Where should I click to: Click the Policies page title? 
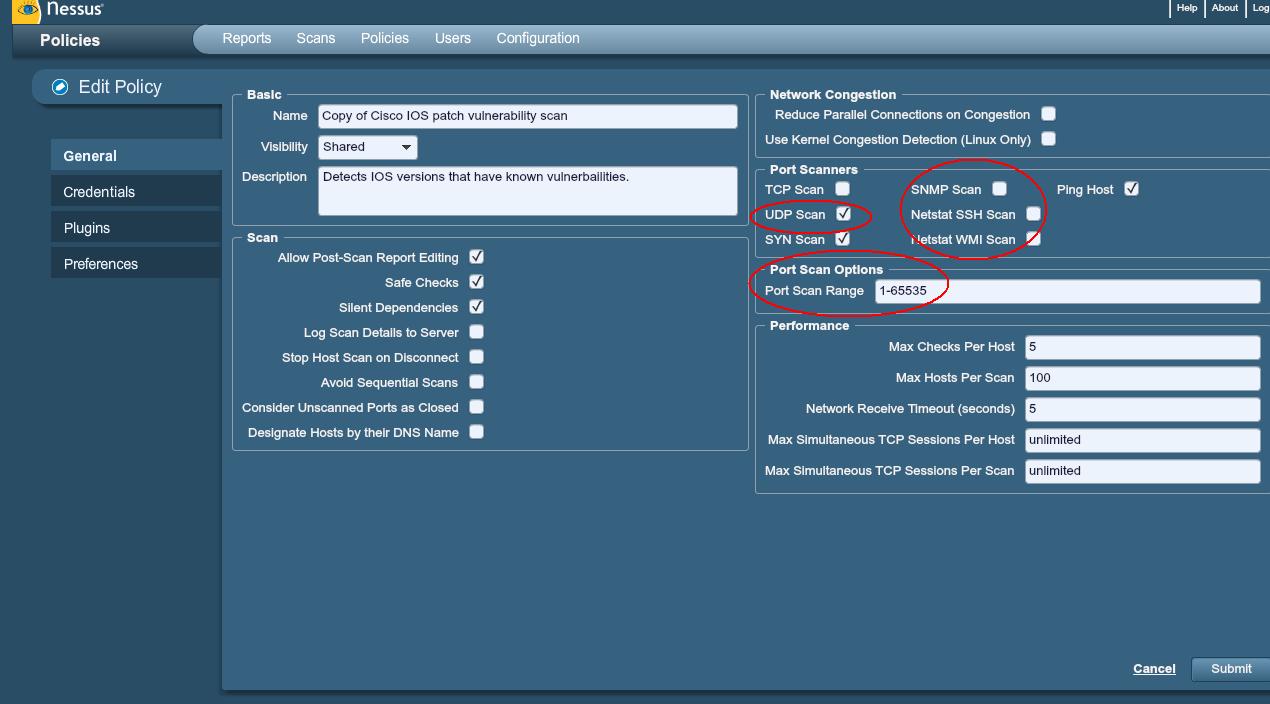click(70, 40)
